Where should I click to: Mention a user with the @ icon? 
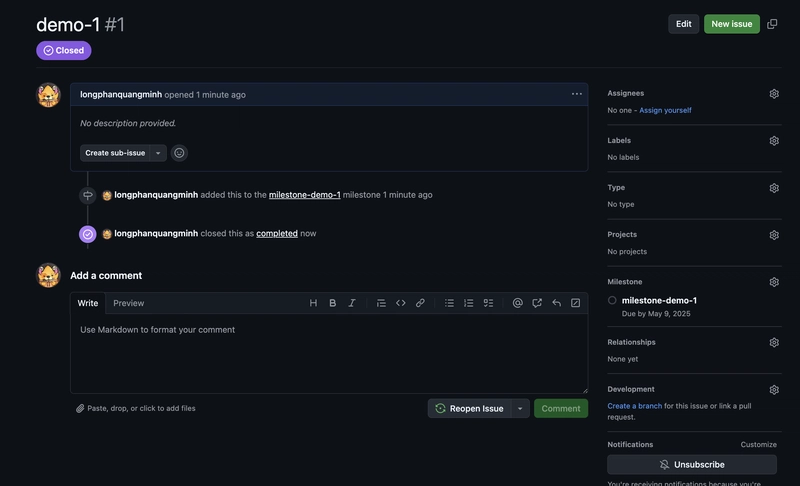(x=517, y=303)
